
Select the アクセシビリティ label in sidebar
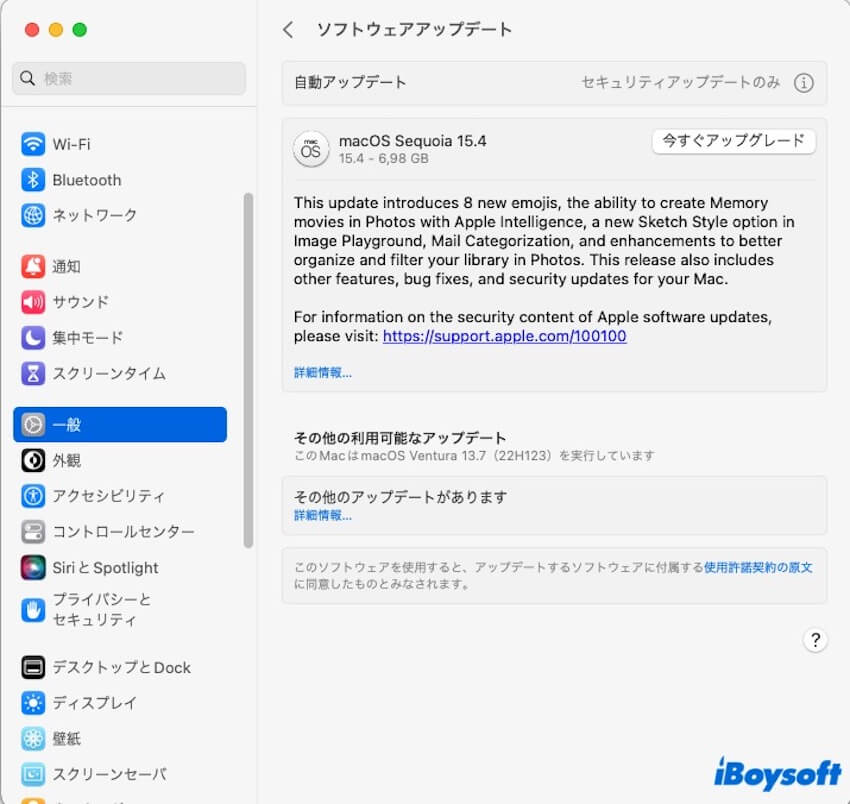[x=108, y=496]
